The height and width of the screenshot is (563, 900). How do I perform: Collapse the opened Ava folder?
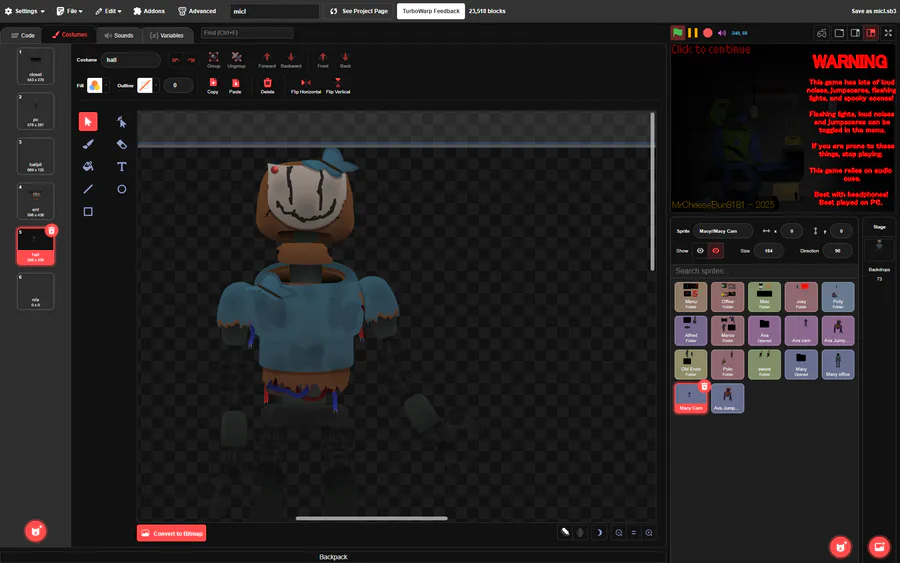click(x=764, y=331)
